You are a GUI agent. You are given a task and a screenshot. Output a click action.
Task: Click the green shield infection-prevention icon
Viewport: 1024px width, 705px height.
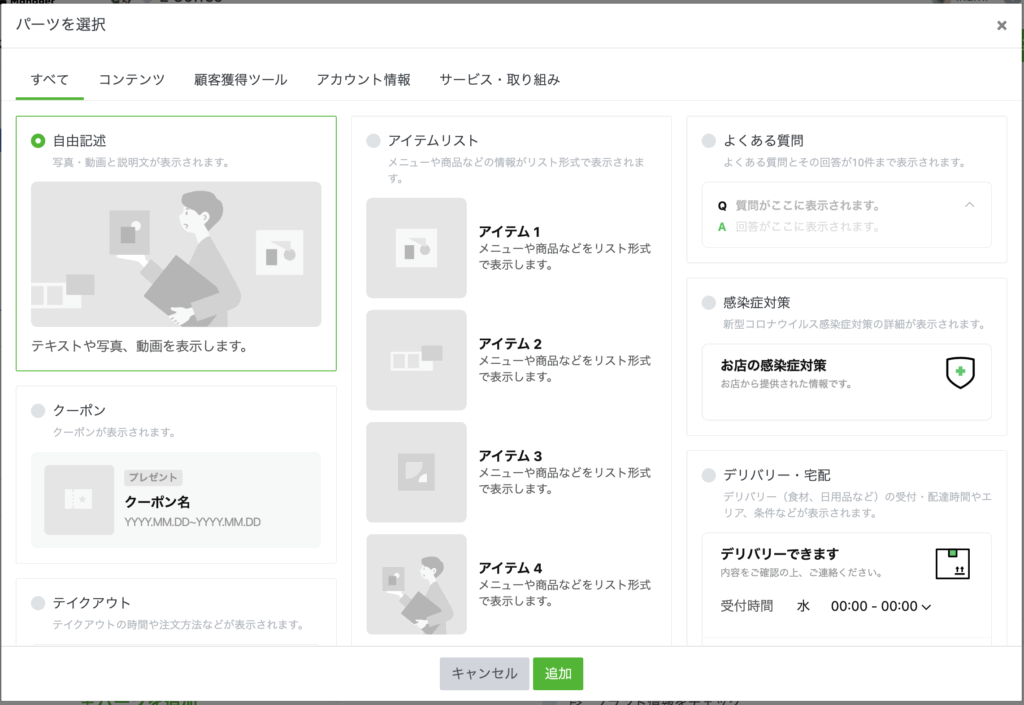(x=960, y=372)
